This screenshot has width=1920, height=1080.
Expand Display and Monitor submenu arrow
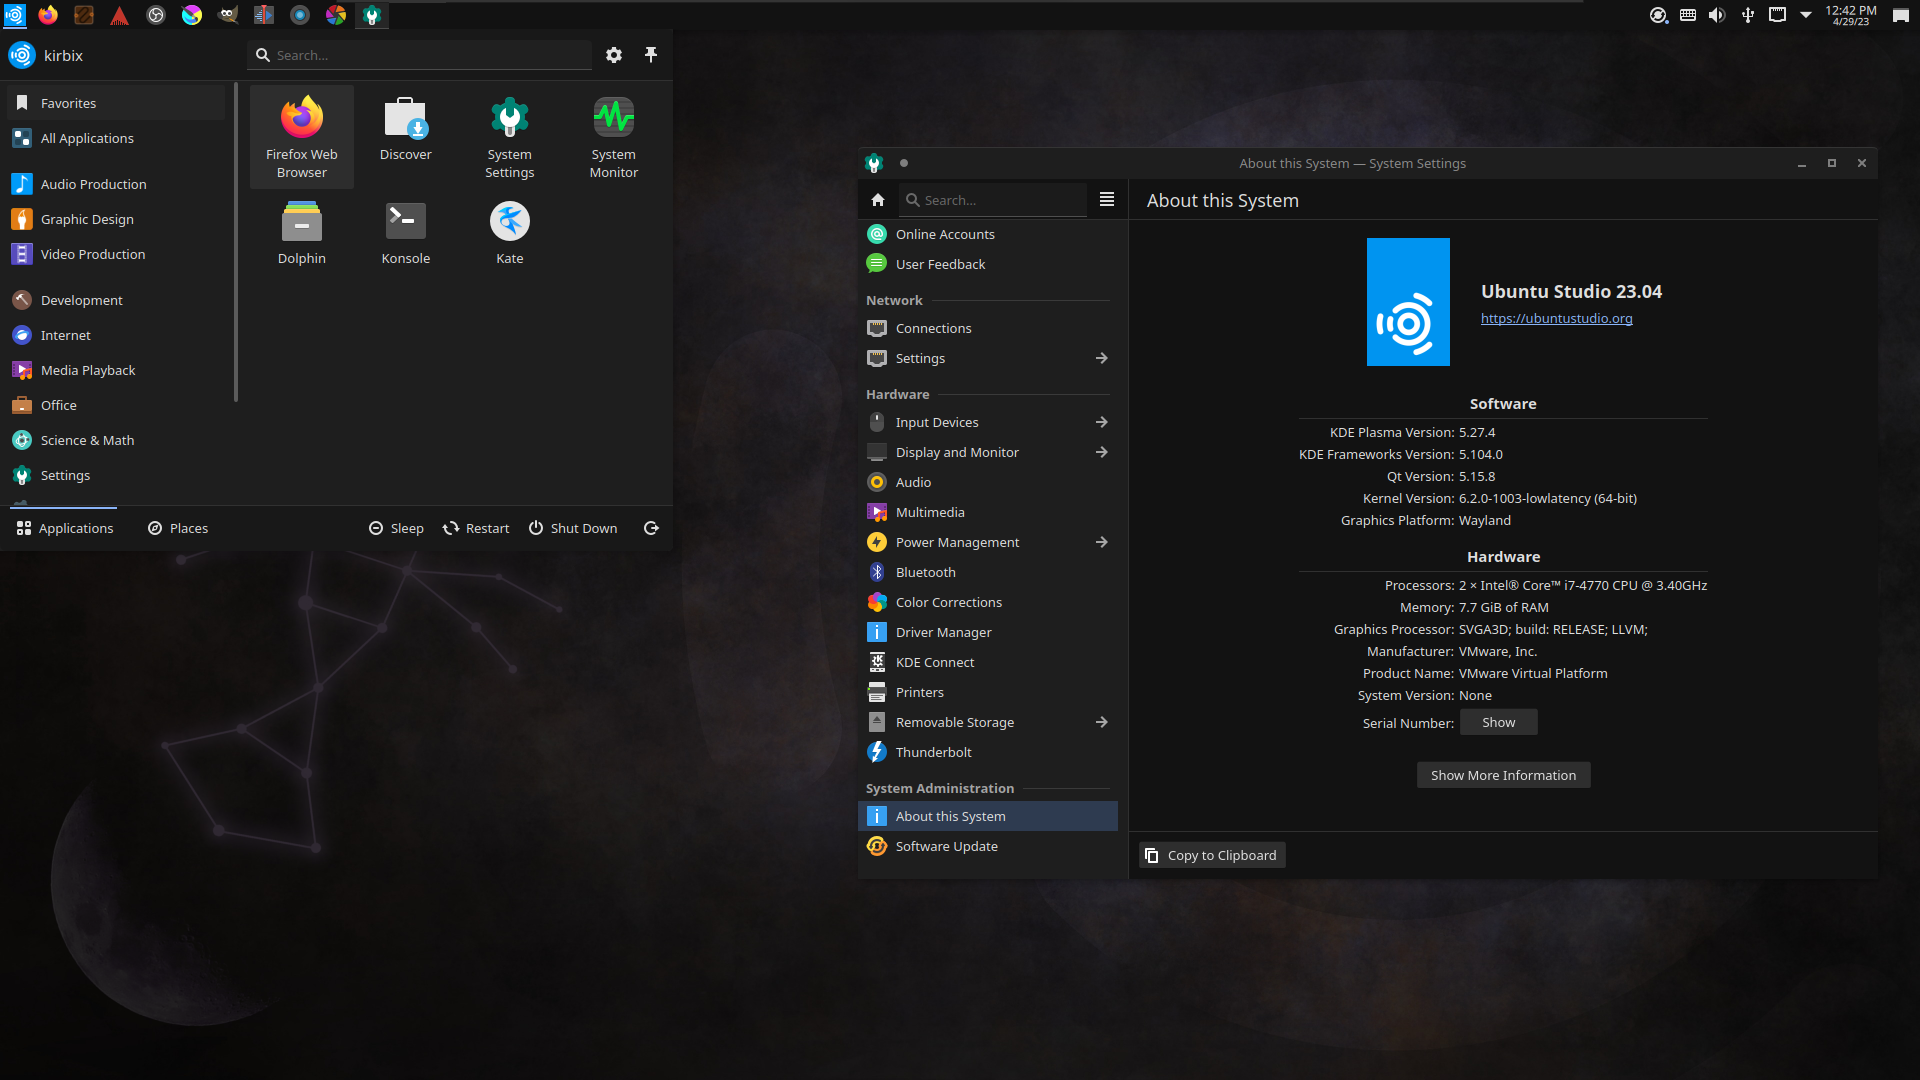click(1101, 452)
